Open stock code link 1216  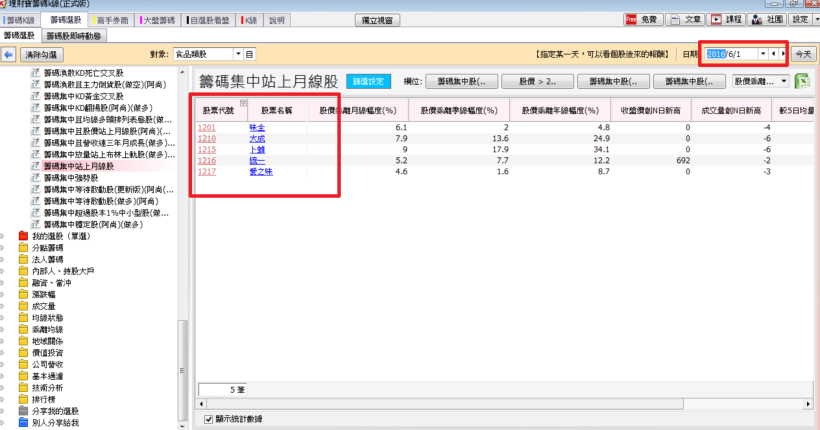pos(207,161)
